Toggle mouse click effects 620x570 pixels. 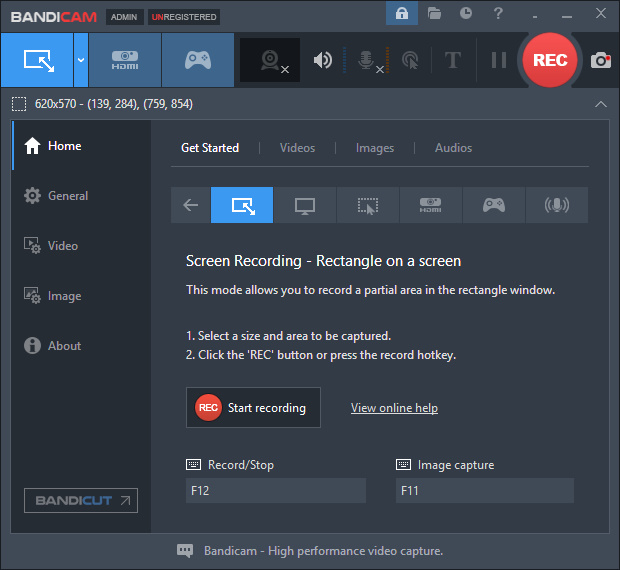pos(410,60)
